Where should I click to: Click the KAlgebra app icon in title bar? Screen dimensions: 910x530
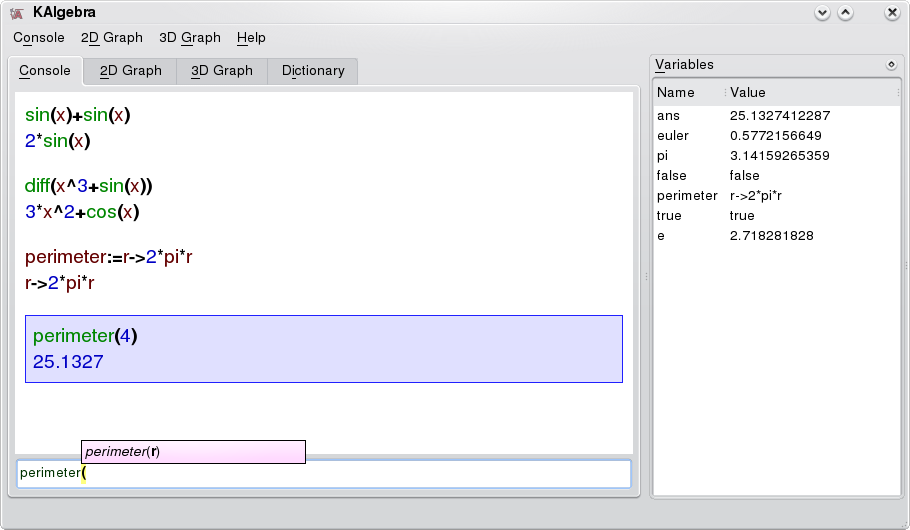point(17,13)
